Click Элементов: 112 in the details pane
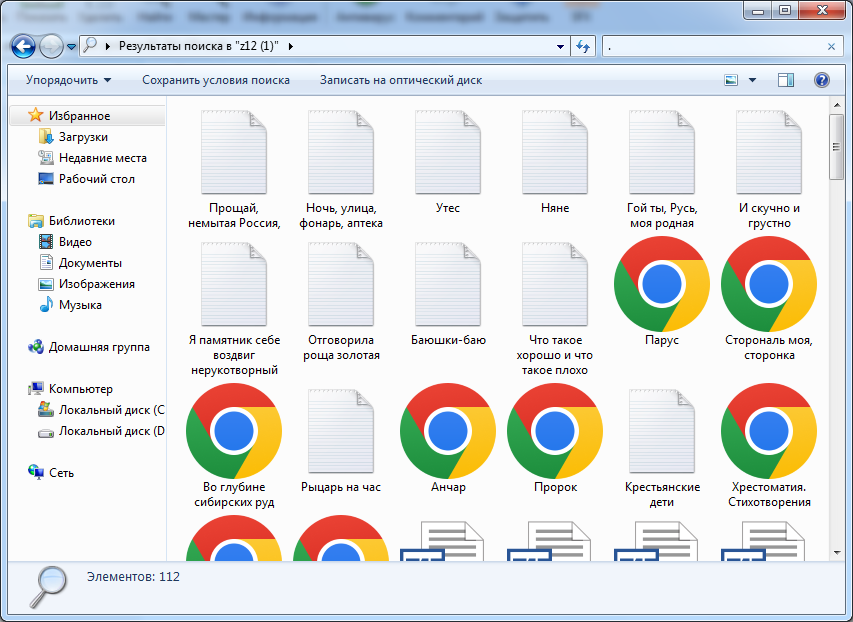Image resolution: width=853 pixels, height=622 pixels. 133,577
